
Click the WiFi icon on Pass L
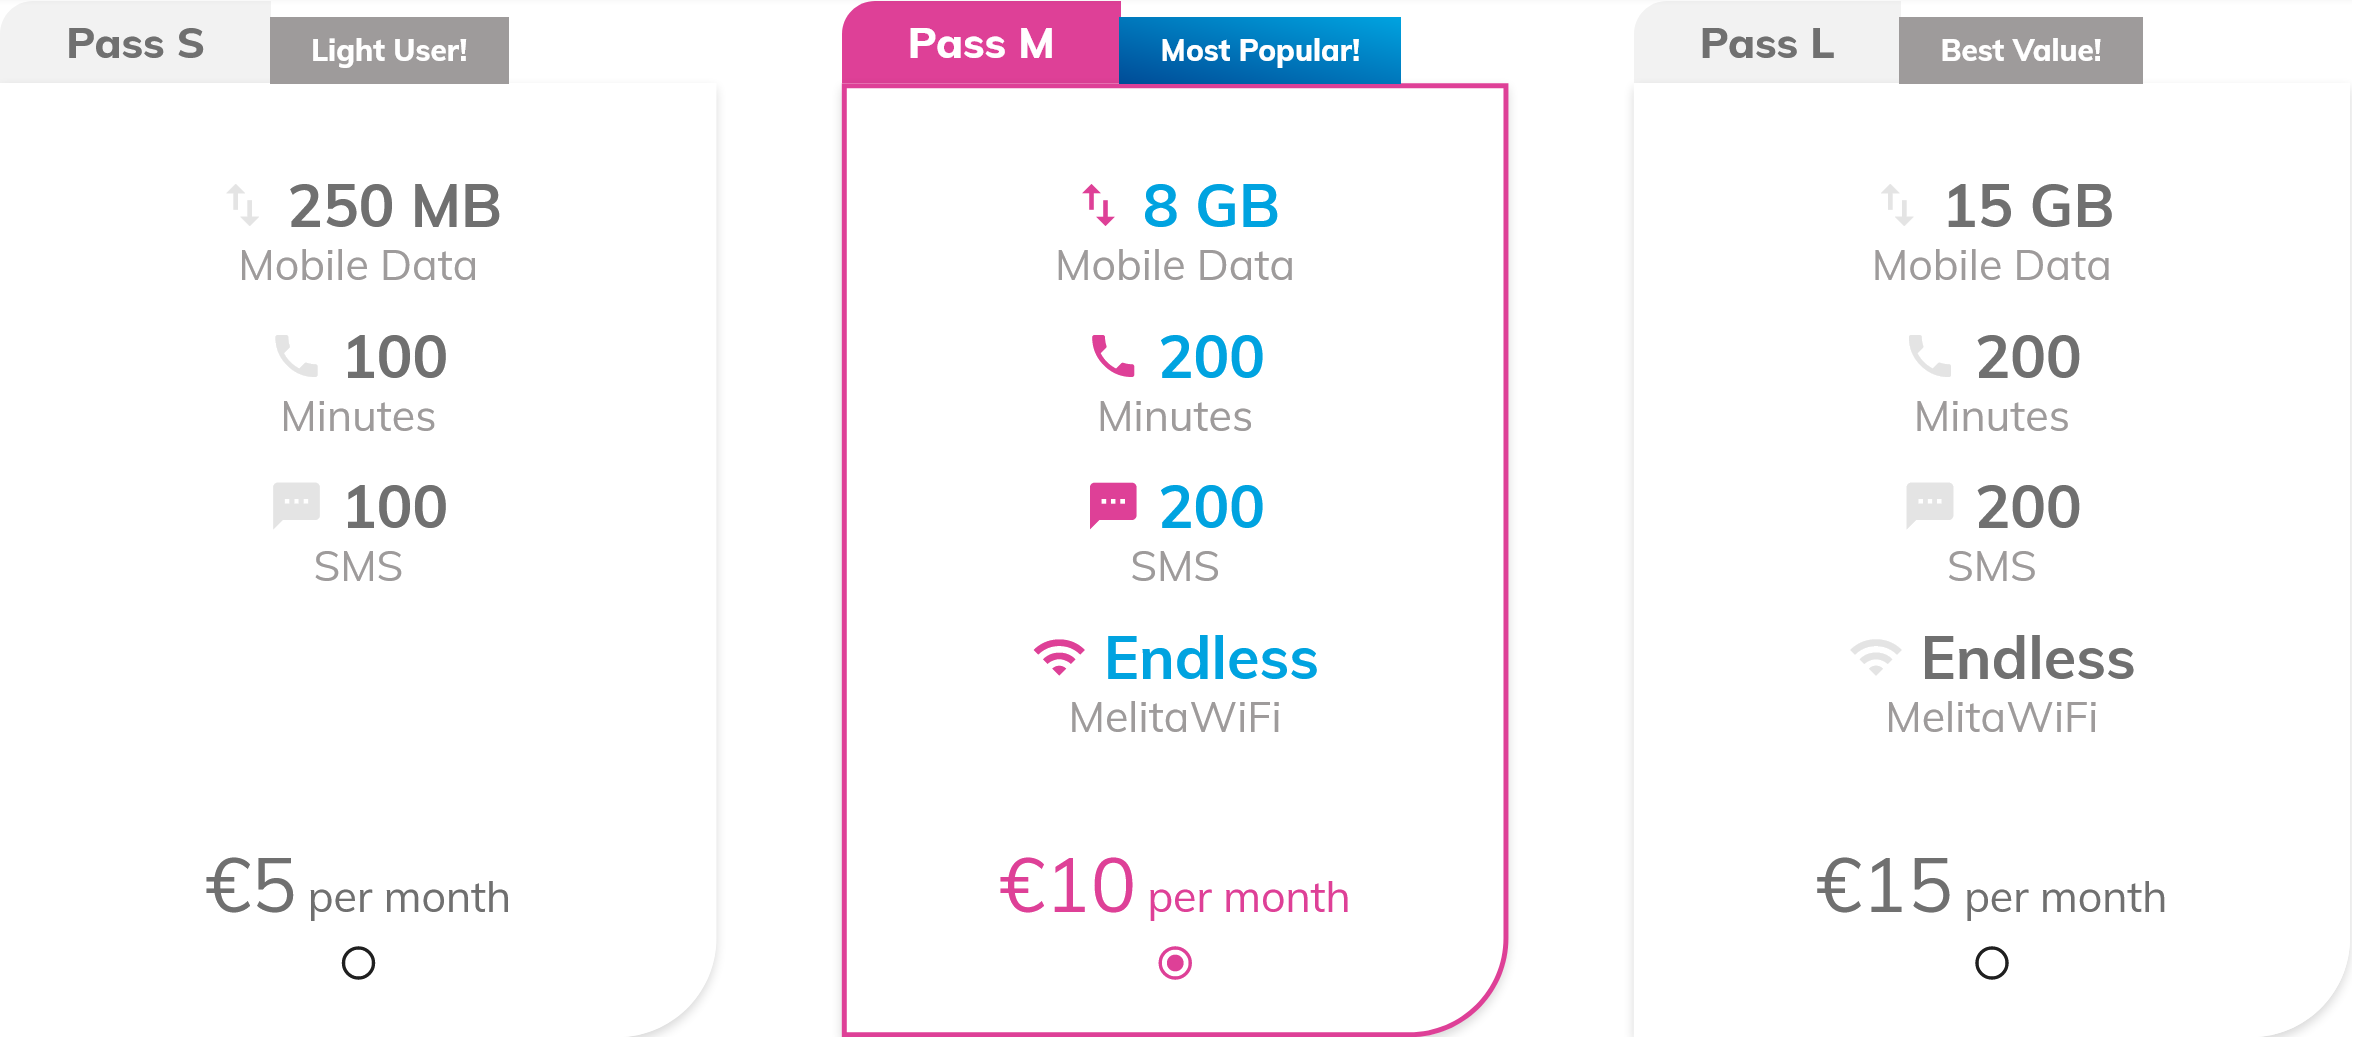[1874, 657]
